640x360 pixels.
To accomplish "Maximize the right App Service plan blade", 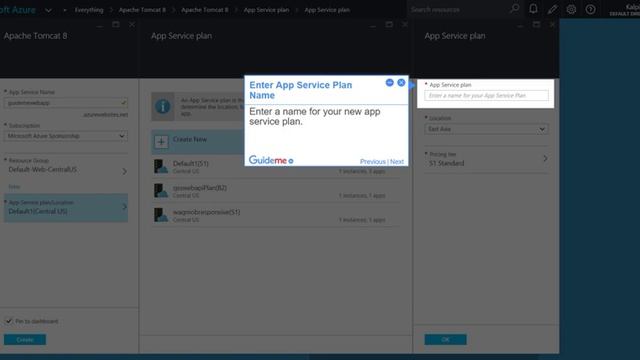I will click(x=536, y=25).
